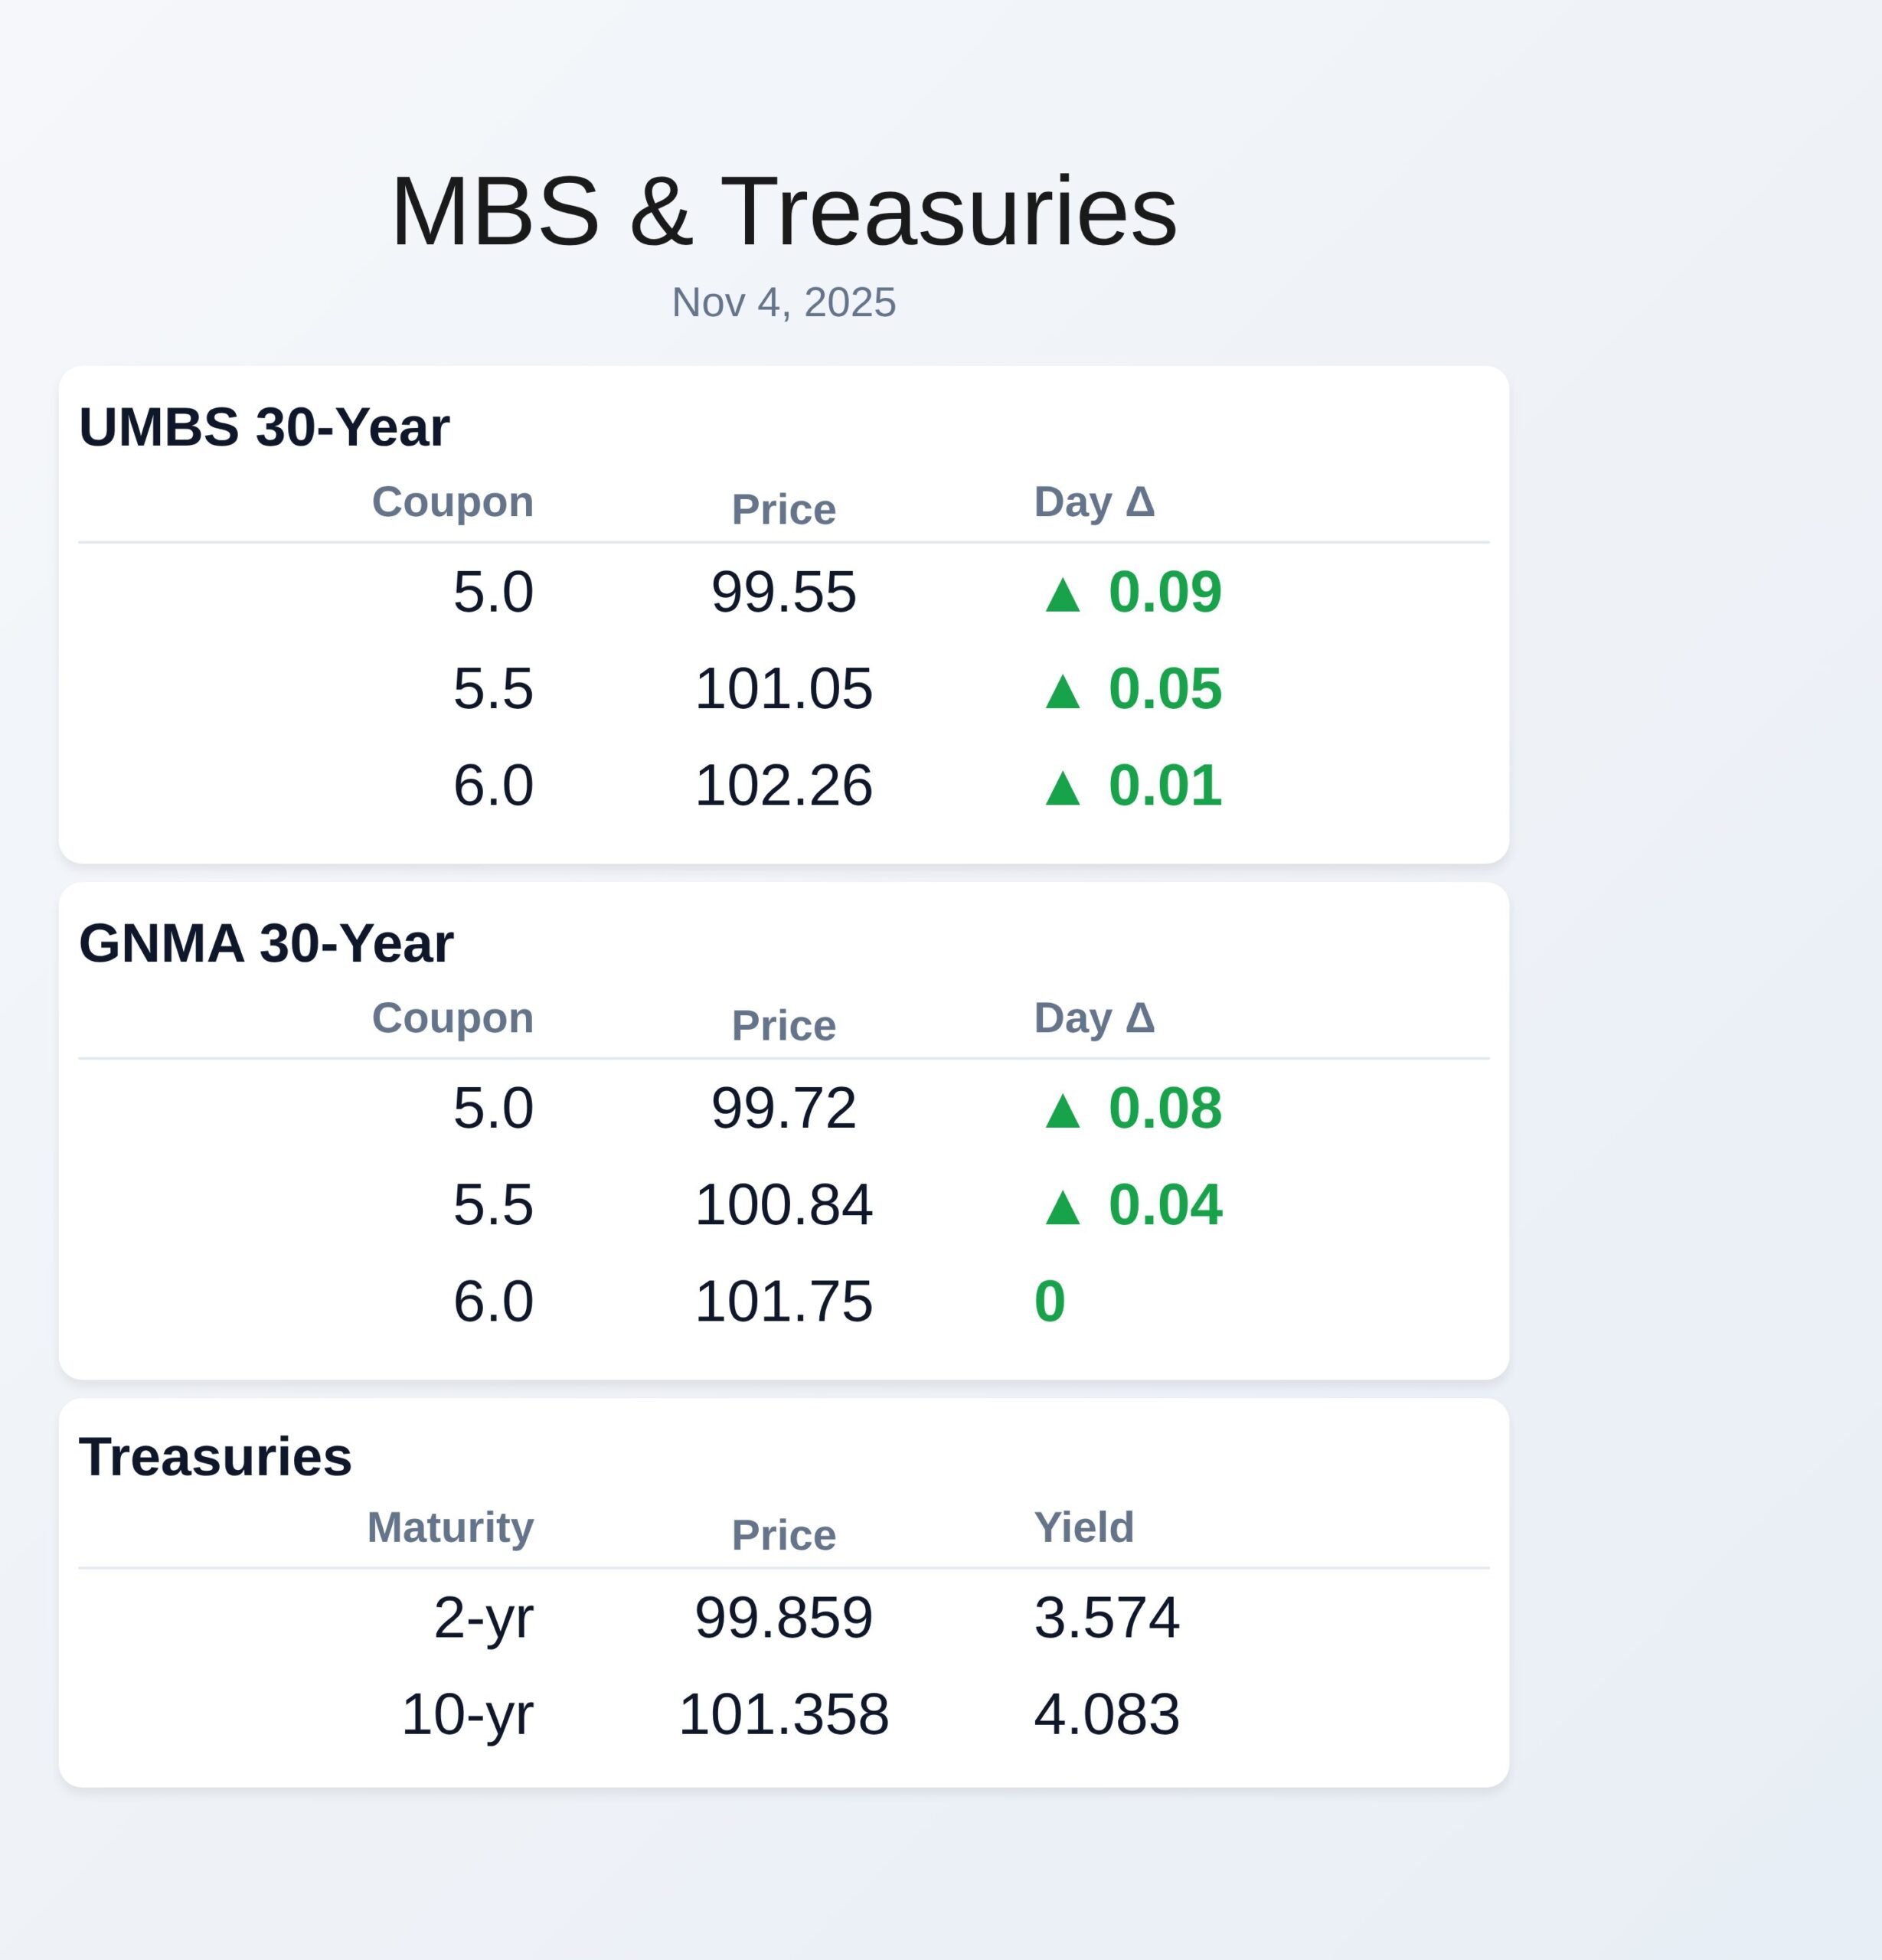This screenshot has height=1960, width=1882.
Task: Click the up arrow beside GNMA 0.04 change
Action: [1062, 1207]
